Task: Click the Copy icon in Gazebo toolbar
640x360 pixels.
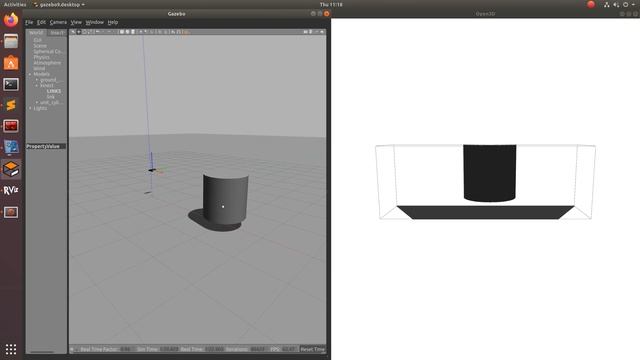Action: tap(160, 32)
